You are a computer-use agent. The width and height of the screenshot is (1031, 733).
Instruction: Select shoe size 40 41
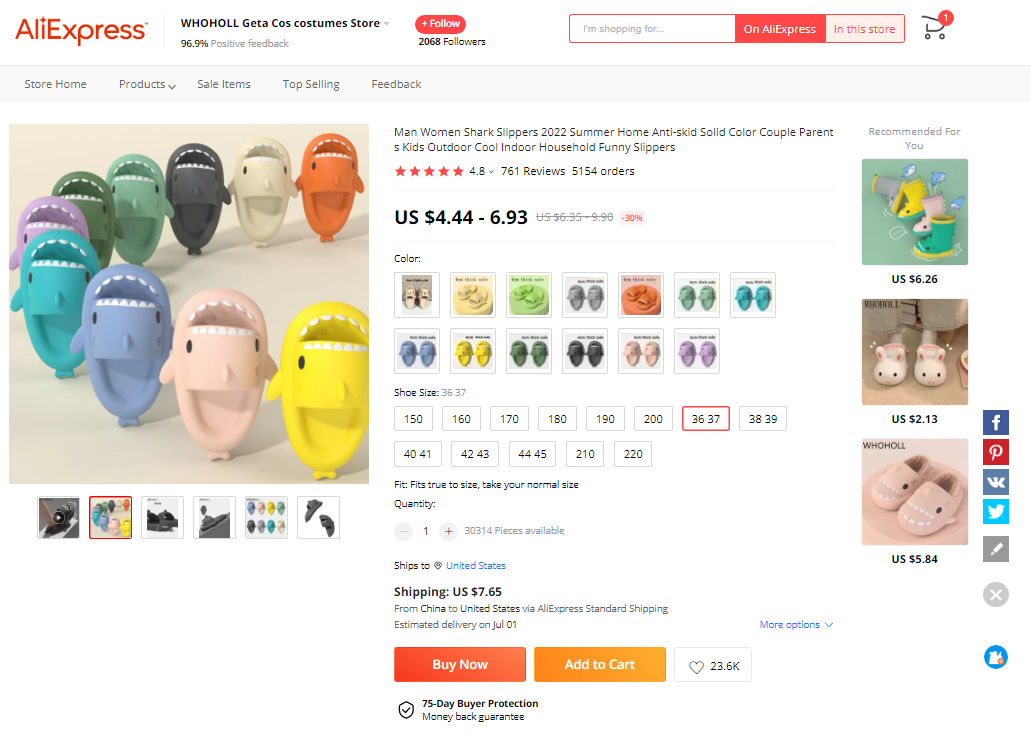point(417,453)
